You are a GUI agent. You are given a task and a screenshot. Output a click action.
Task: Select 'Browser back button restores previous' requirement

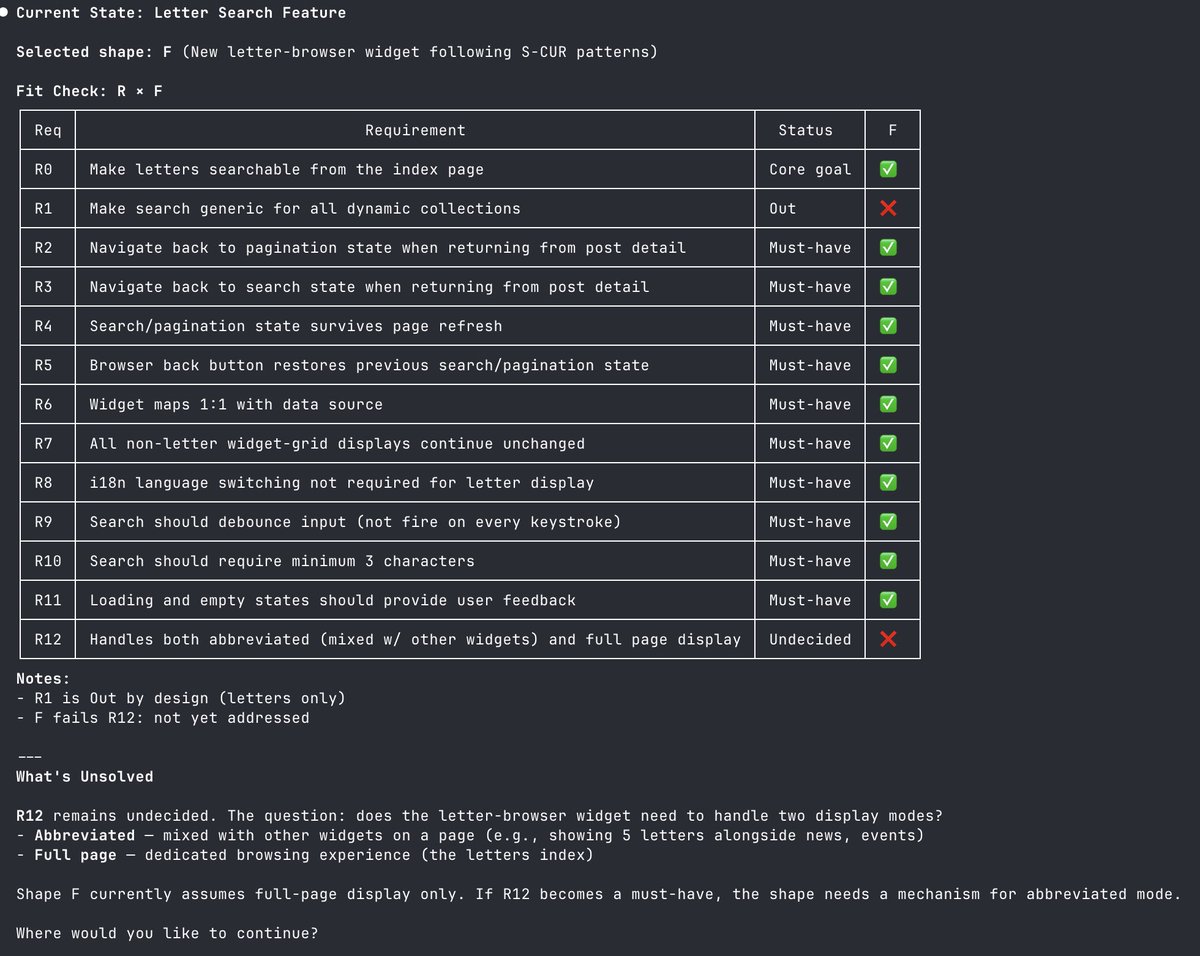(x=369, y=365)
